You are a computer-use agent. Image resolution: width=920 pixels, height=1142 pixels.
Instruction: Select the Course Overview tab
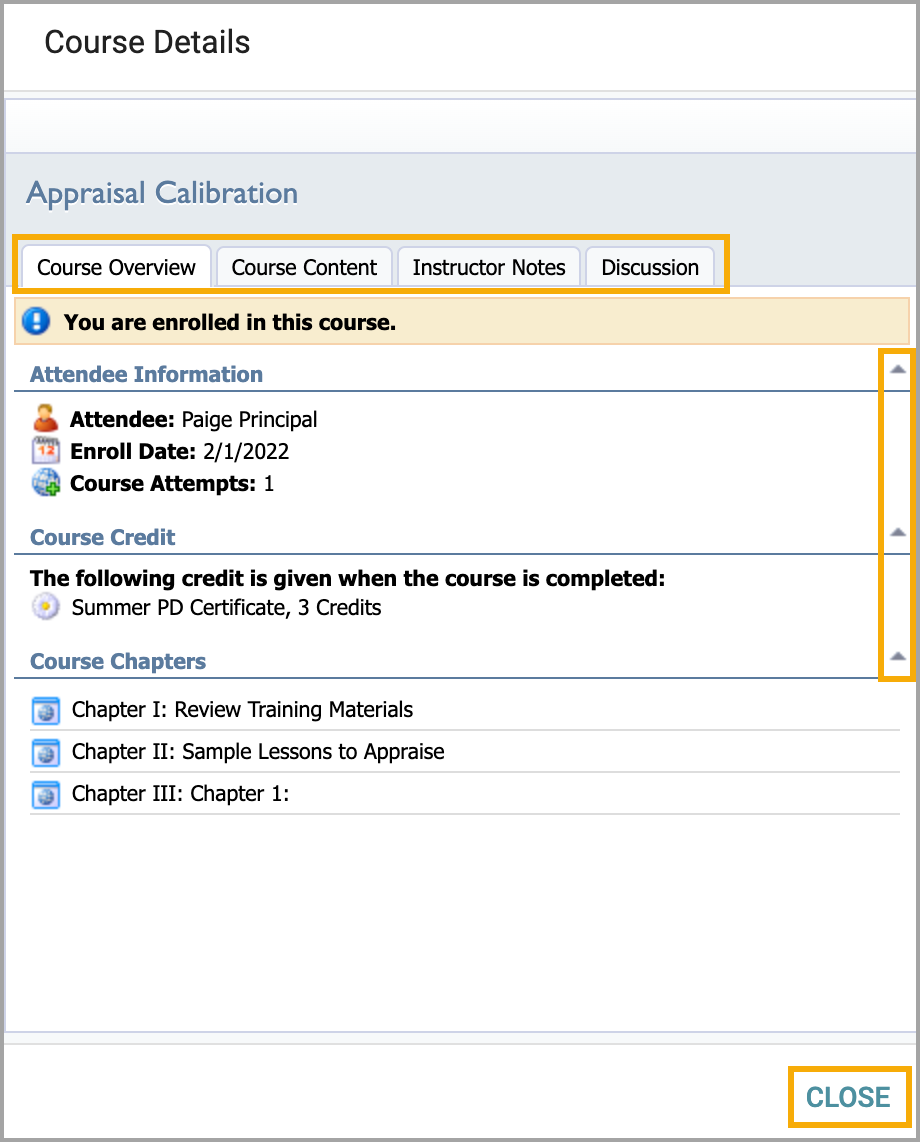coord(117,267)
